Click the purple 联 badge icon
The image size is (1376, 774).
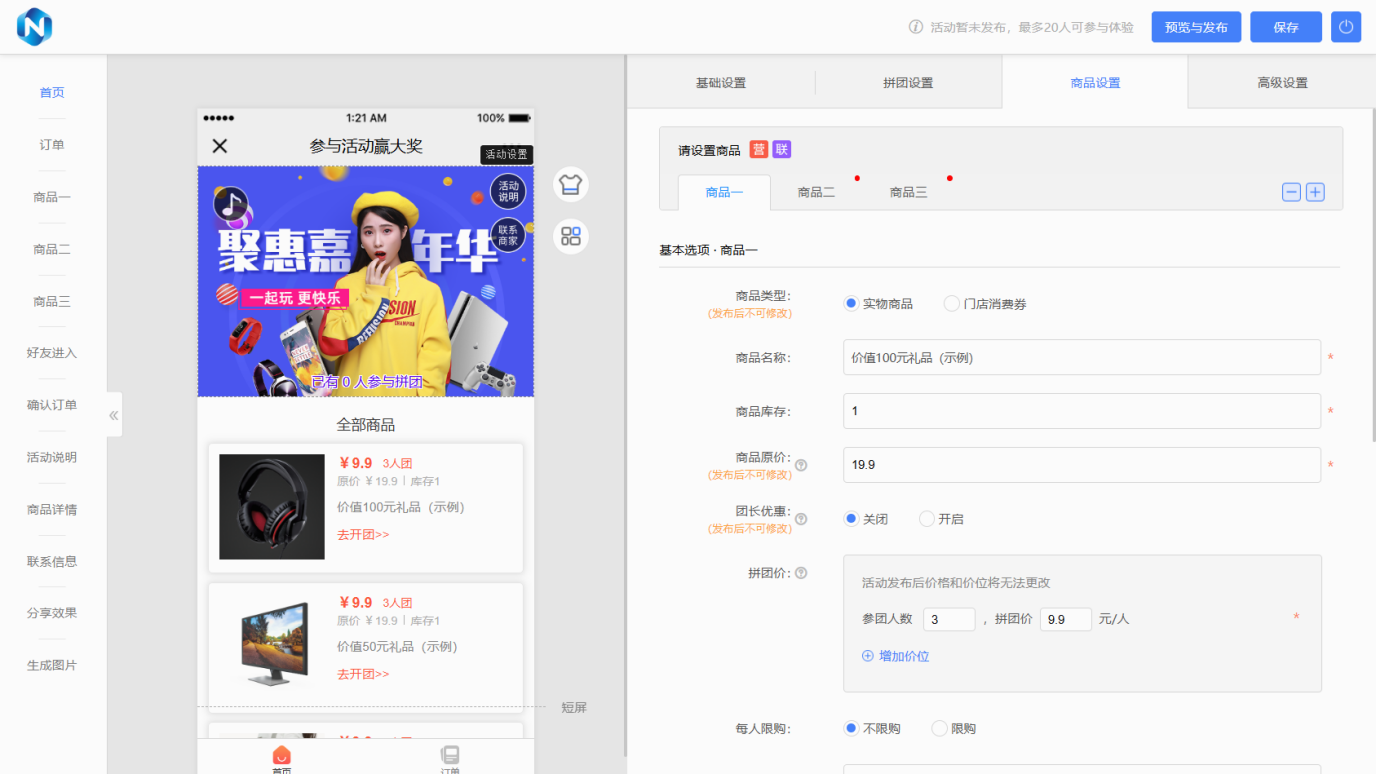tap(782, 148)
